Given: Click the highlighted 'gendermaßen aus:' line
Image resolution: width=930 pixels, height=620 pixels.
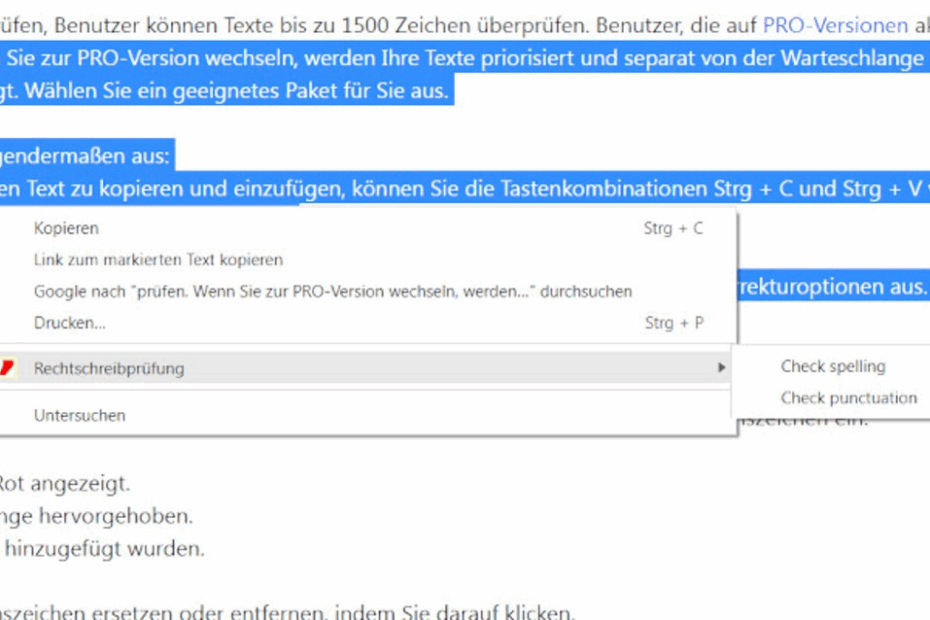Looking at the screenshot, I should tap(85, 157).
